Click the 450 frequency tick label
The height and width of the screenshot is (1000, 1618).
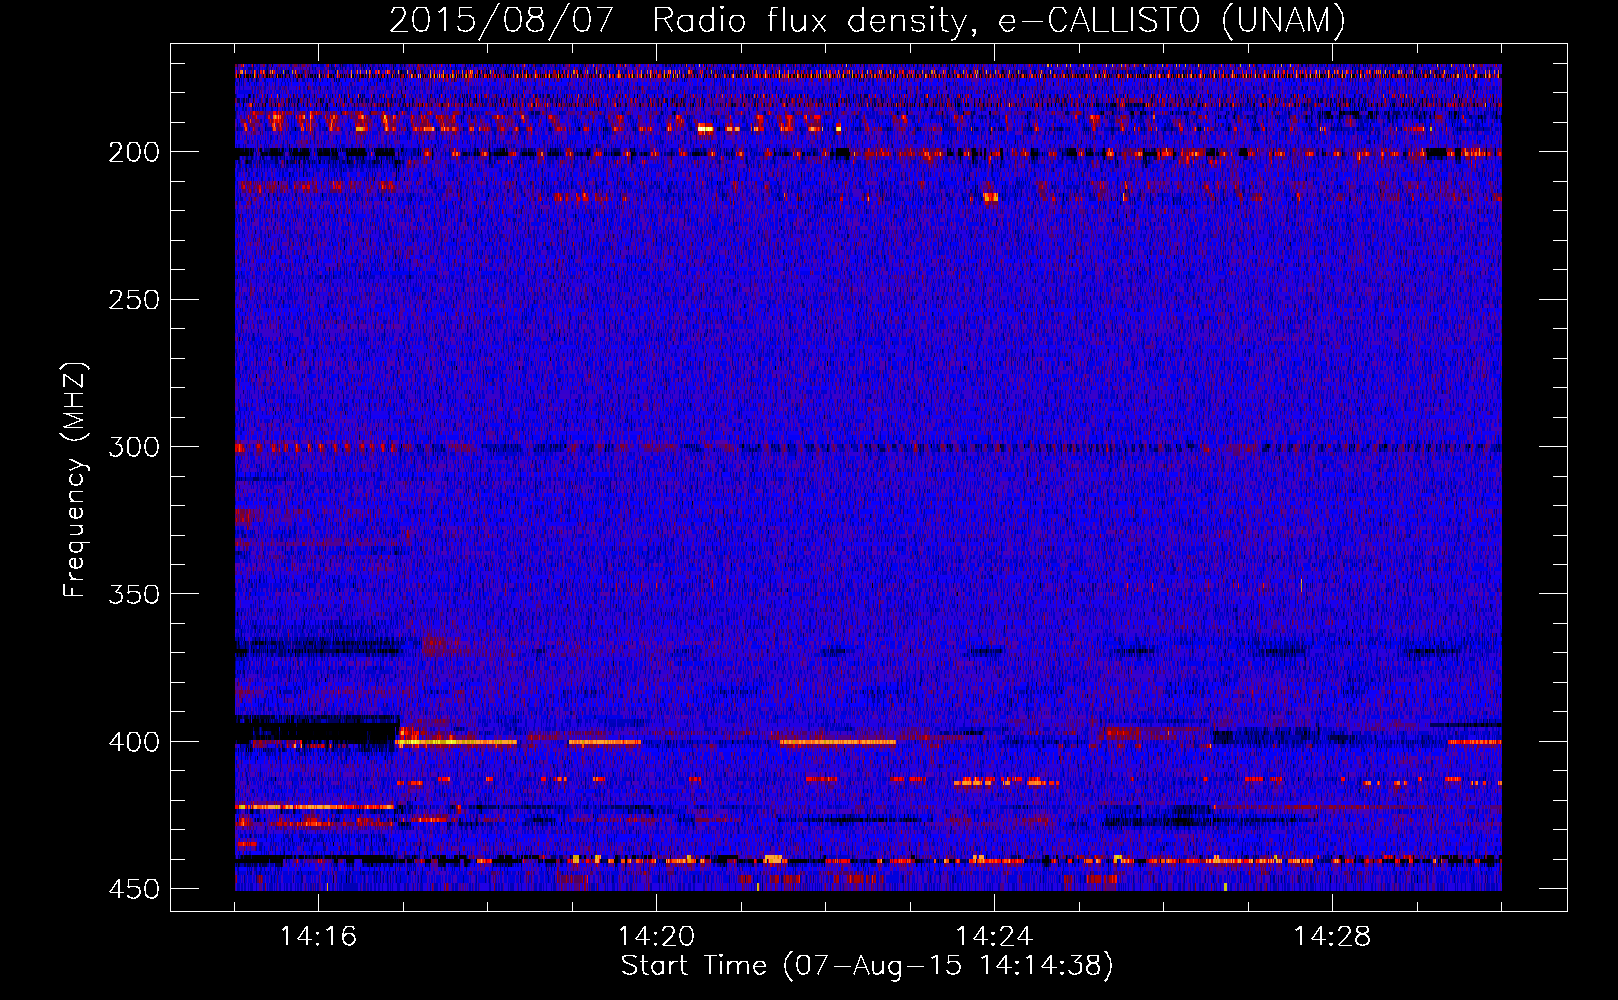pos(134,889)
